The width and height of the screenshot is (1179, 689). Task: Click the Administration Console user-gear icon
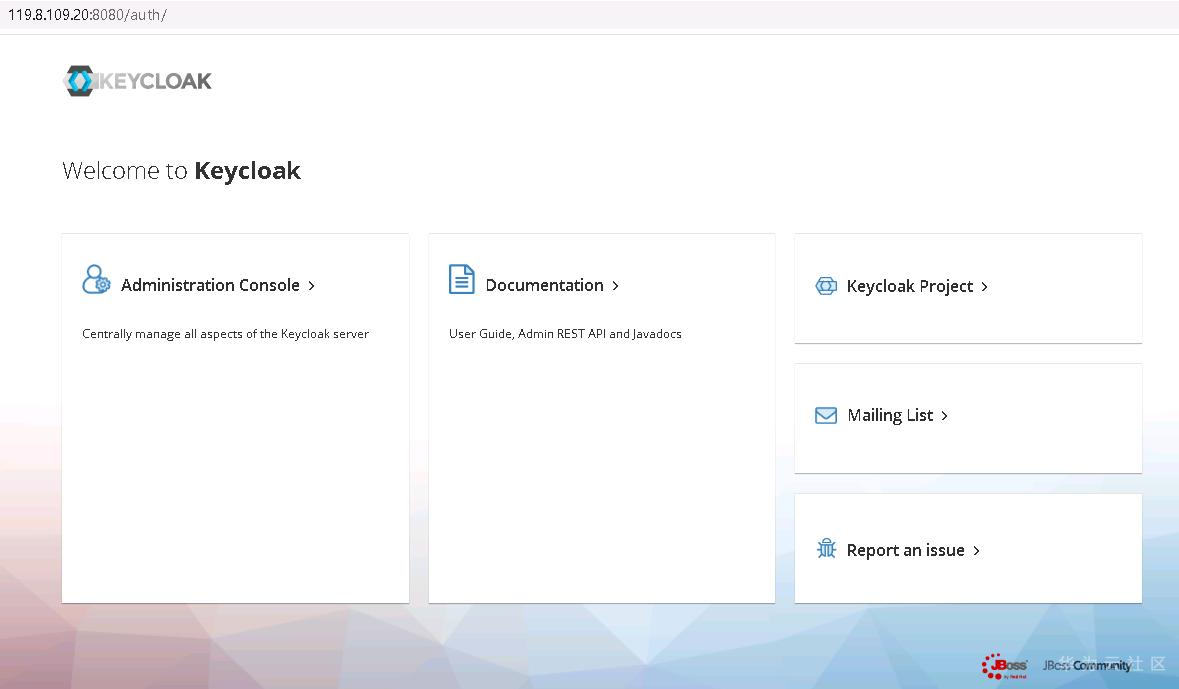(x=96, y=279)
